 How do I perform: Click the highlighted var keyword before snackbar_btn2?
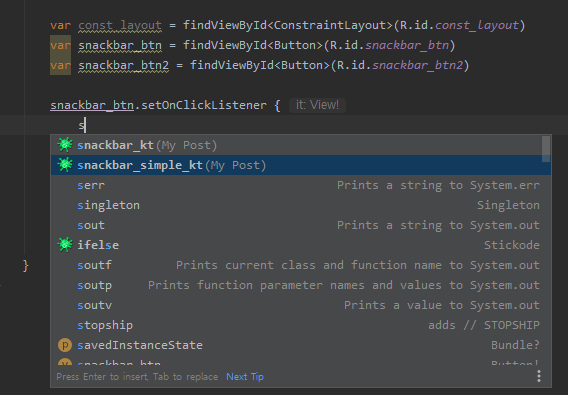60,65
